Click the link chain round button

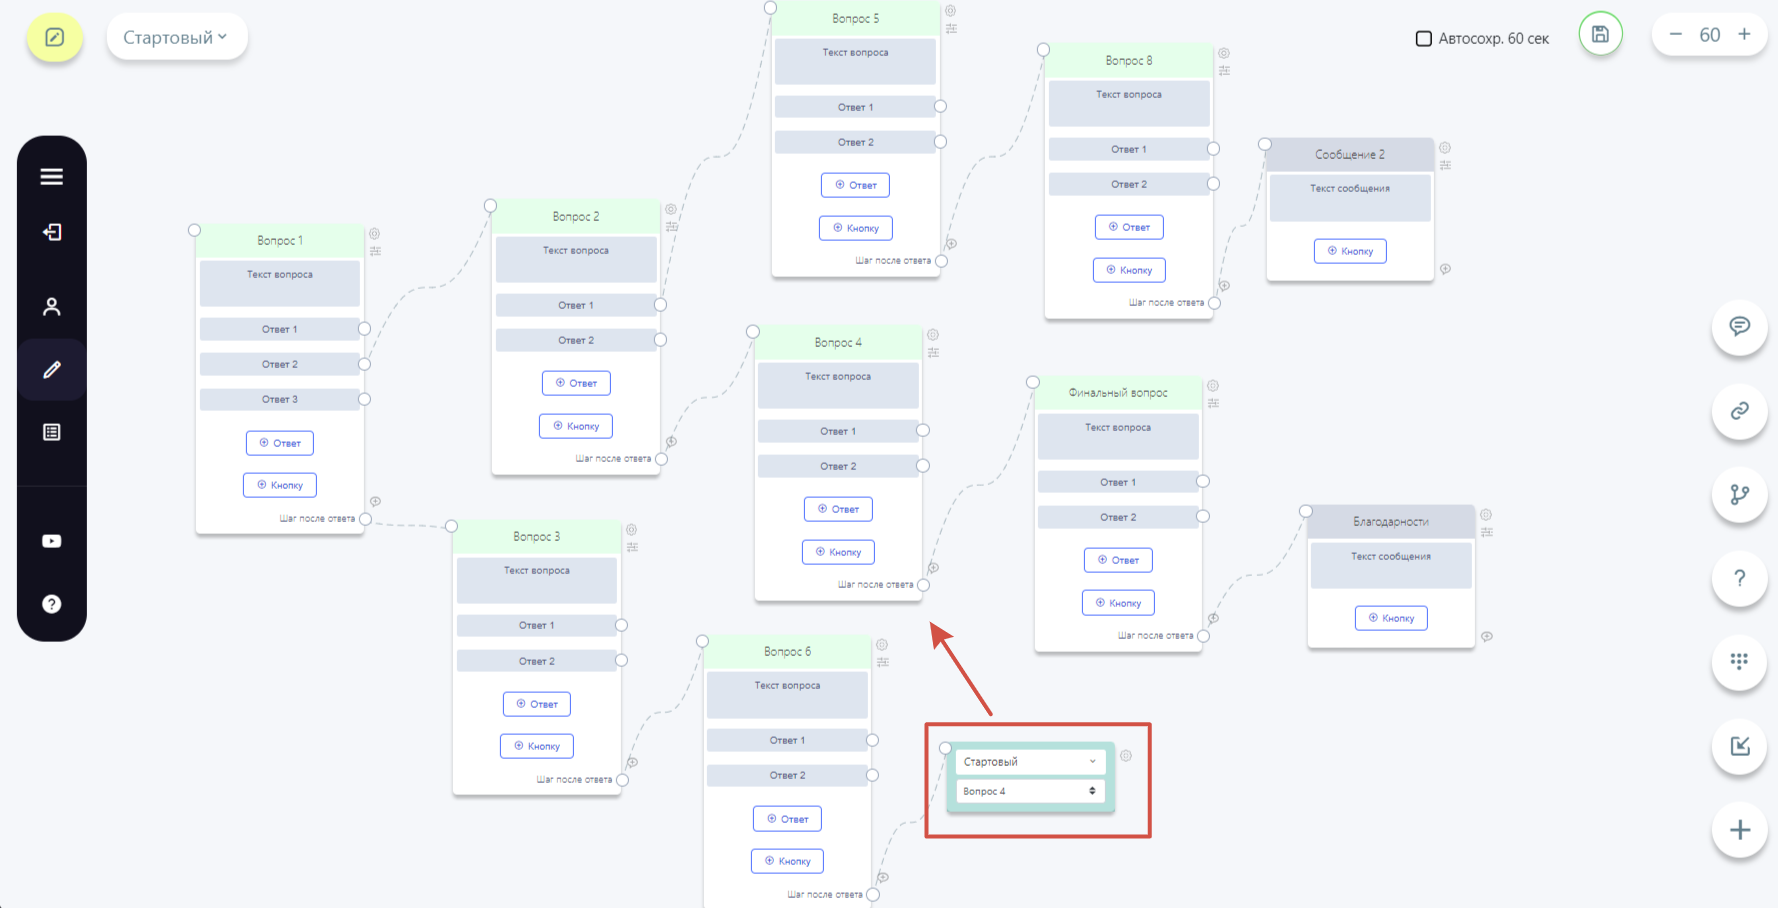pos(1740,411)
